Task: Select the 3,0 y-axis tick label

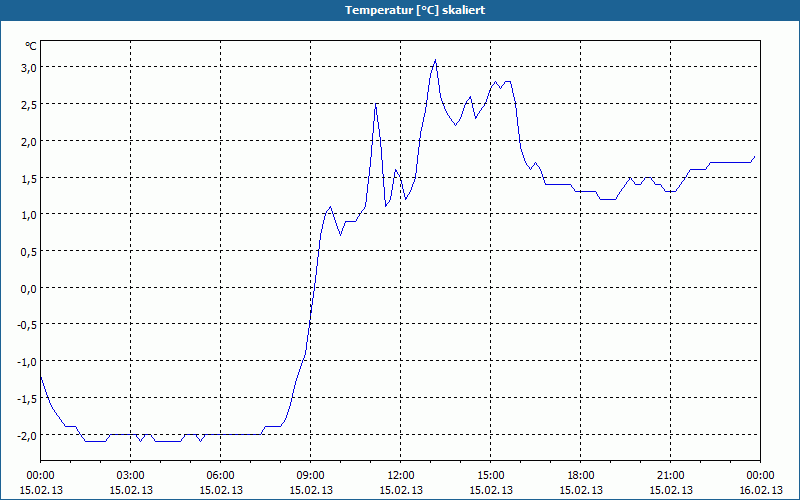Action: click(28, 68)
